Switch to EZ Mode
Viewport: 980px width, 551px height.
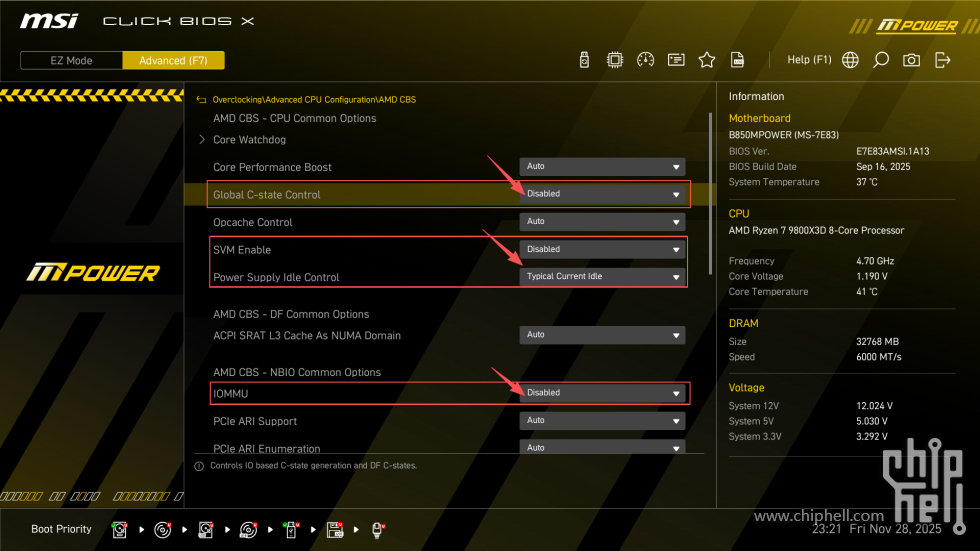pos(71,60)
